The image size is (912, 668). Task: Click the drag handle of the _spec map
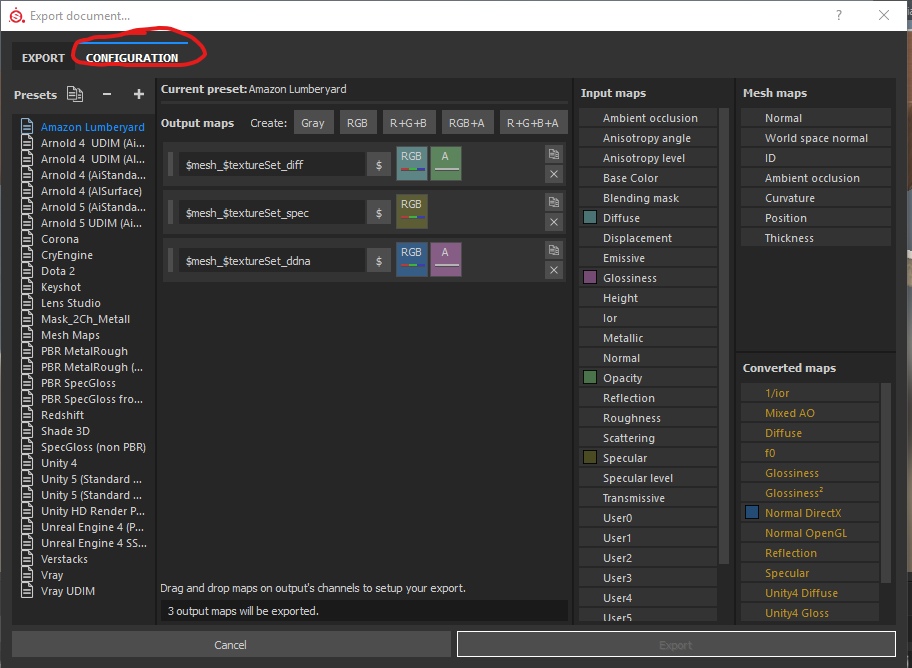pos(170,212)
